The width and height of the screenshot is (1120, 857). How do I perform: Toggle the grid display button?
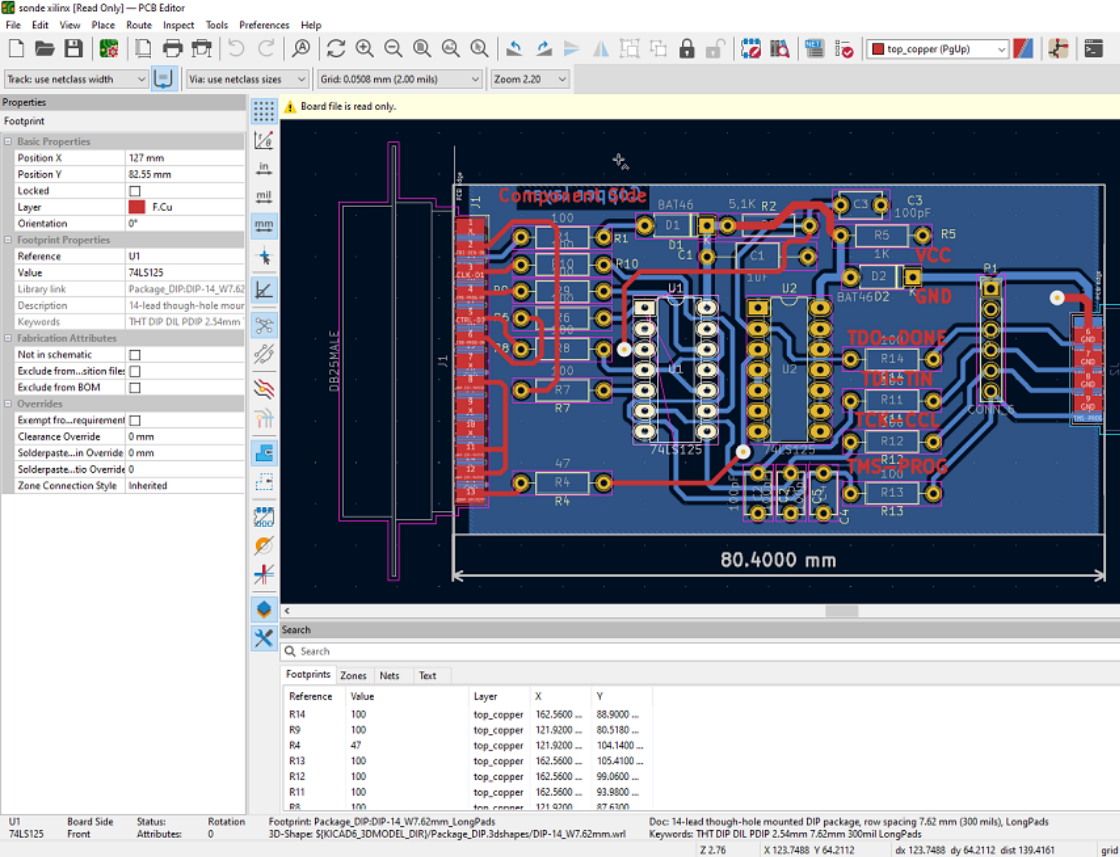coord(264,110)
